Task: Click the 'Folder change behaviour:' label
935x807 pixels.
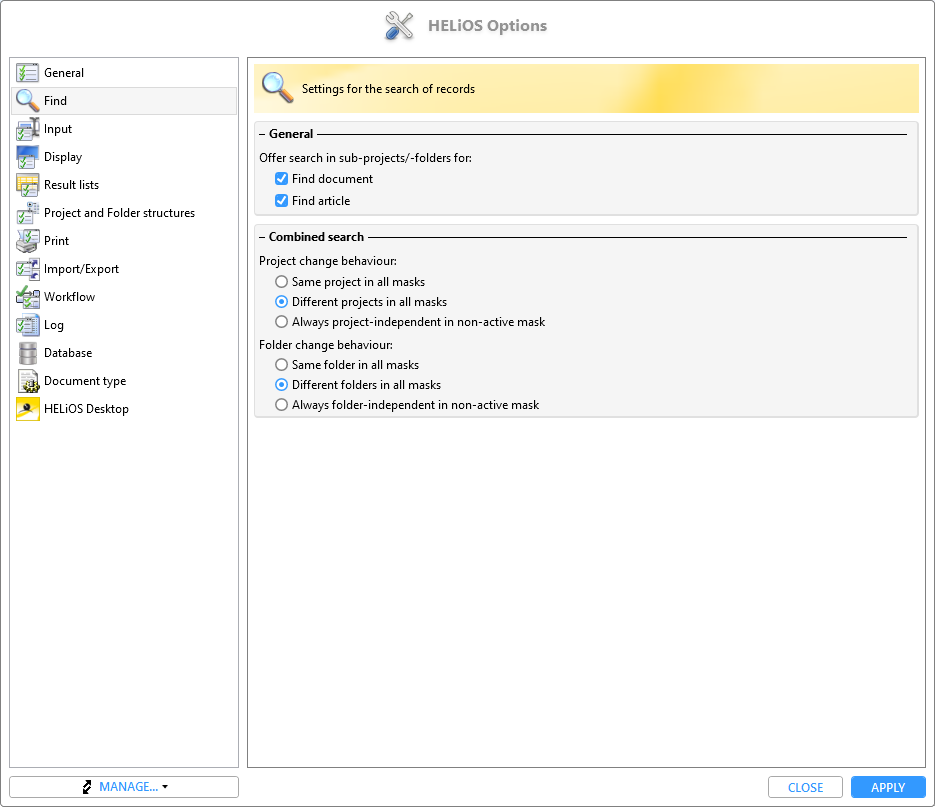Action: coord(326,345)
